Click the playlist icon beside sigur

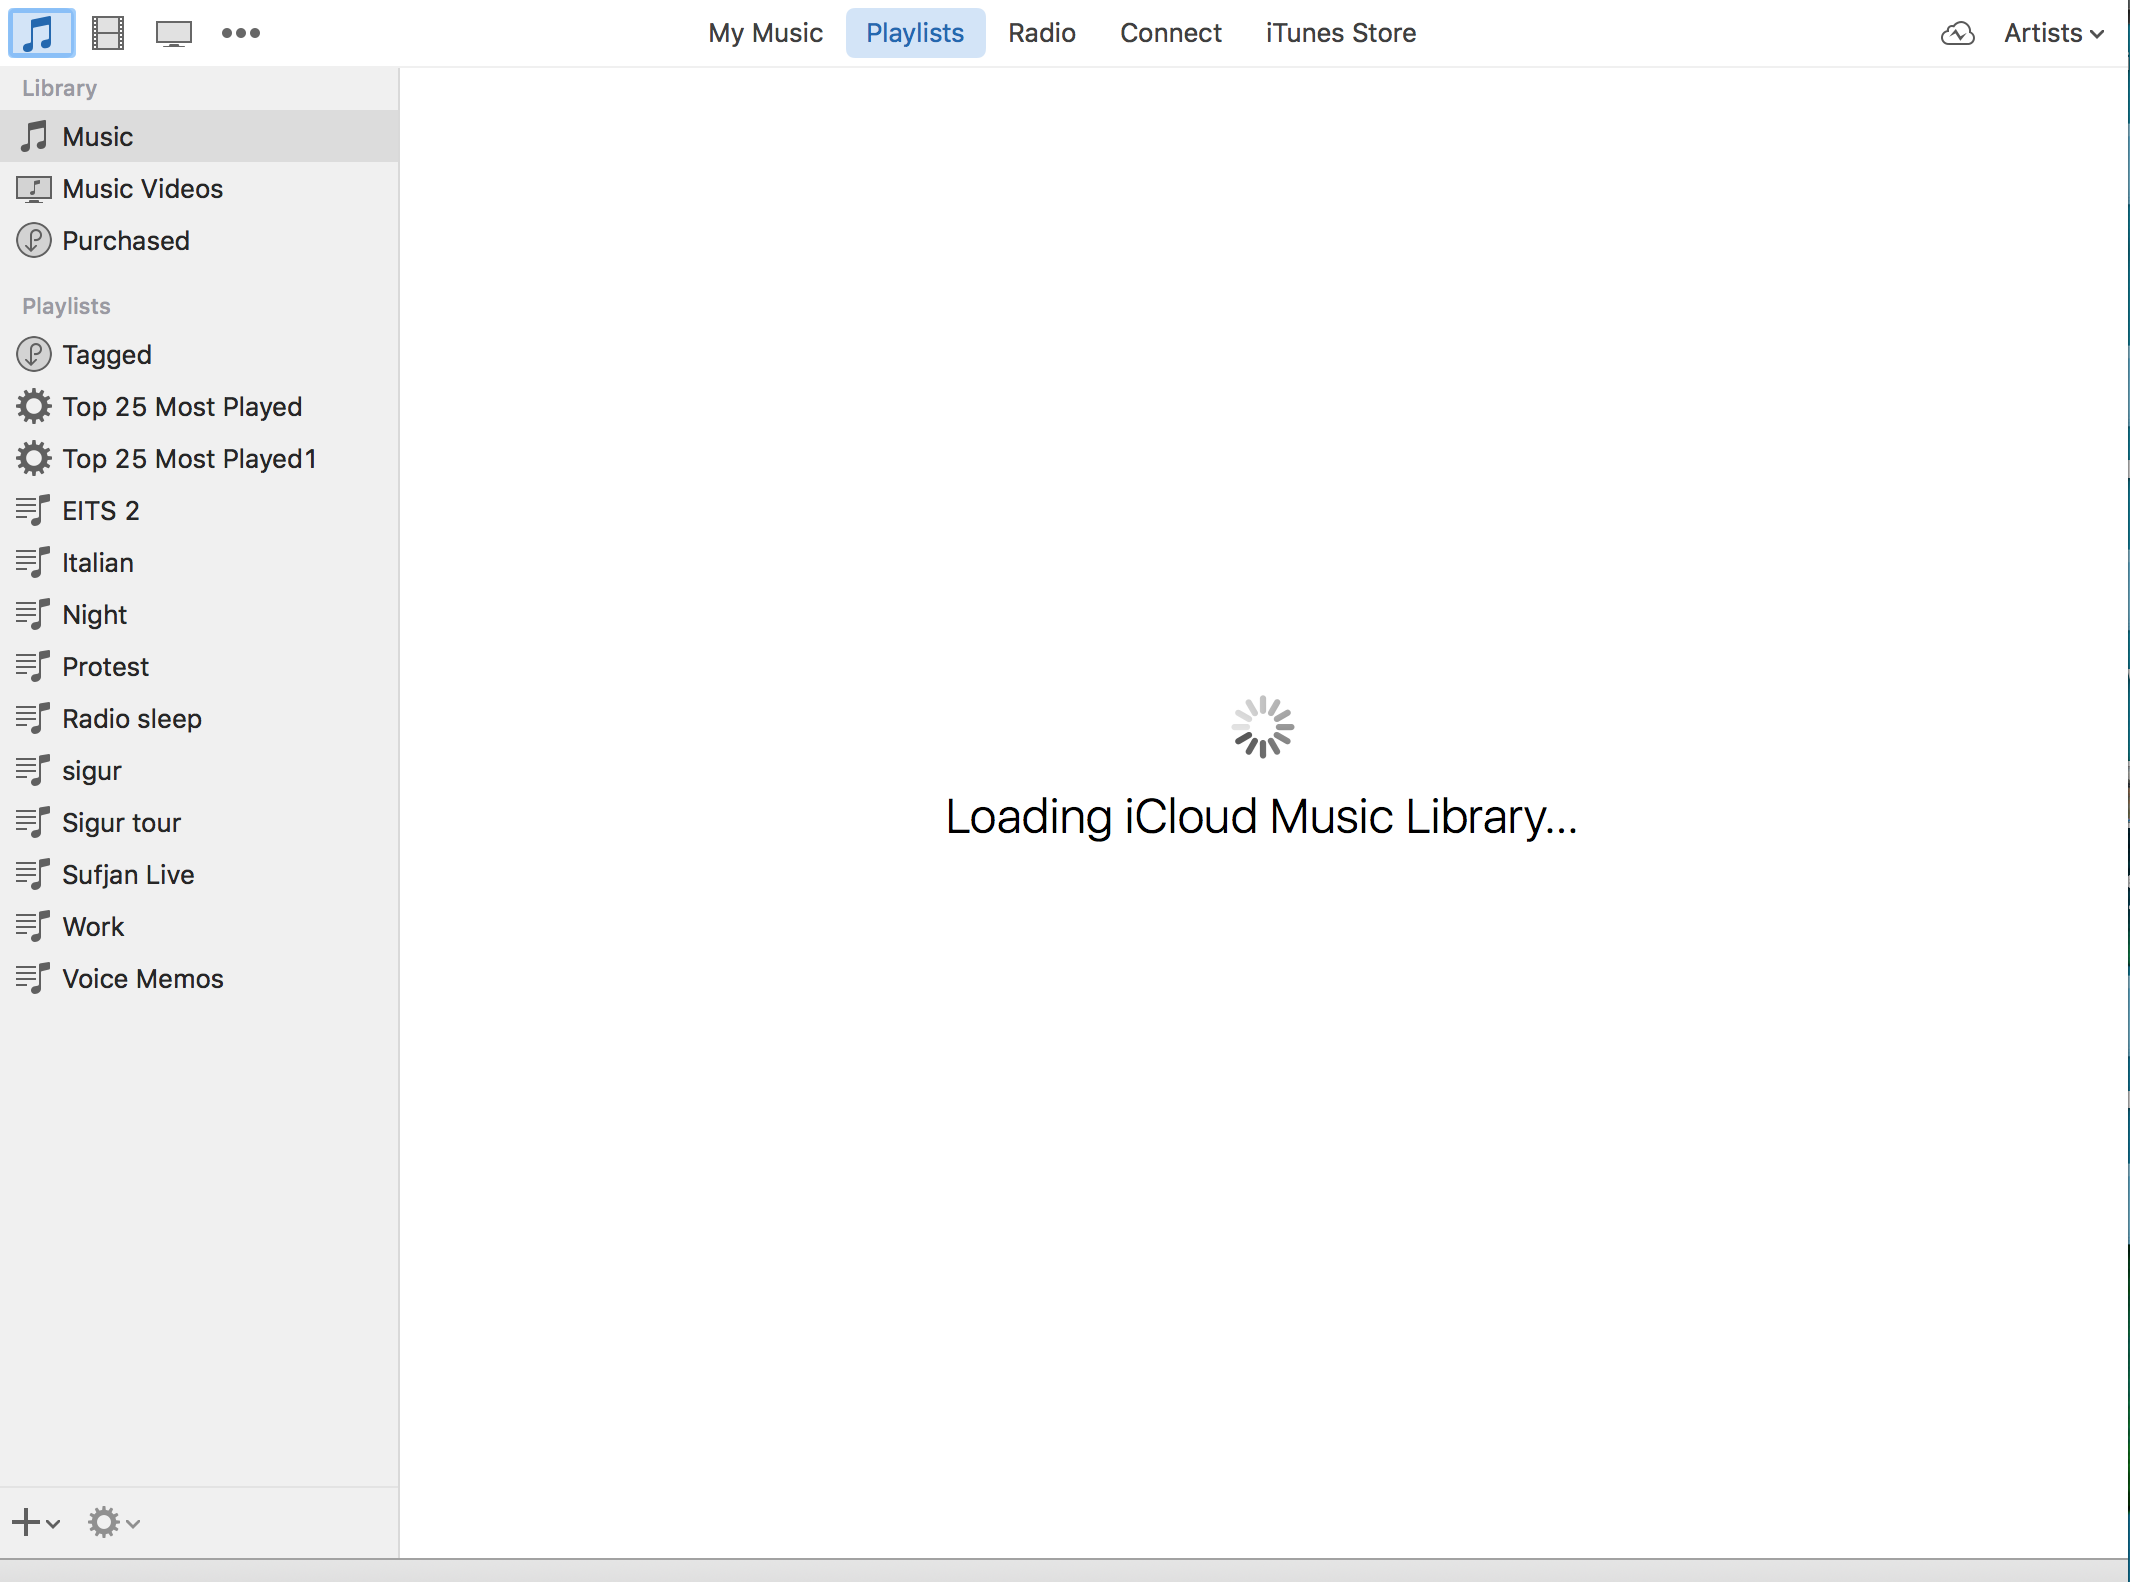[x=33, y=770]
